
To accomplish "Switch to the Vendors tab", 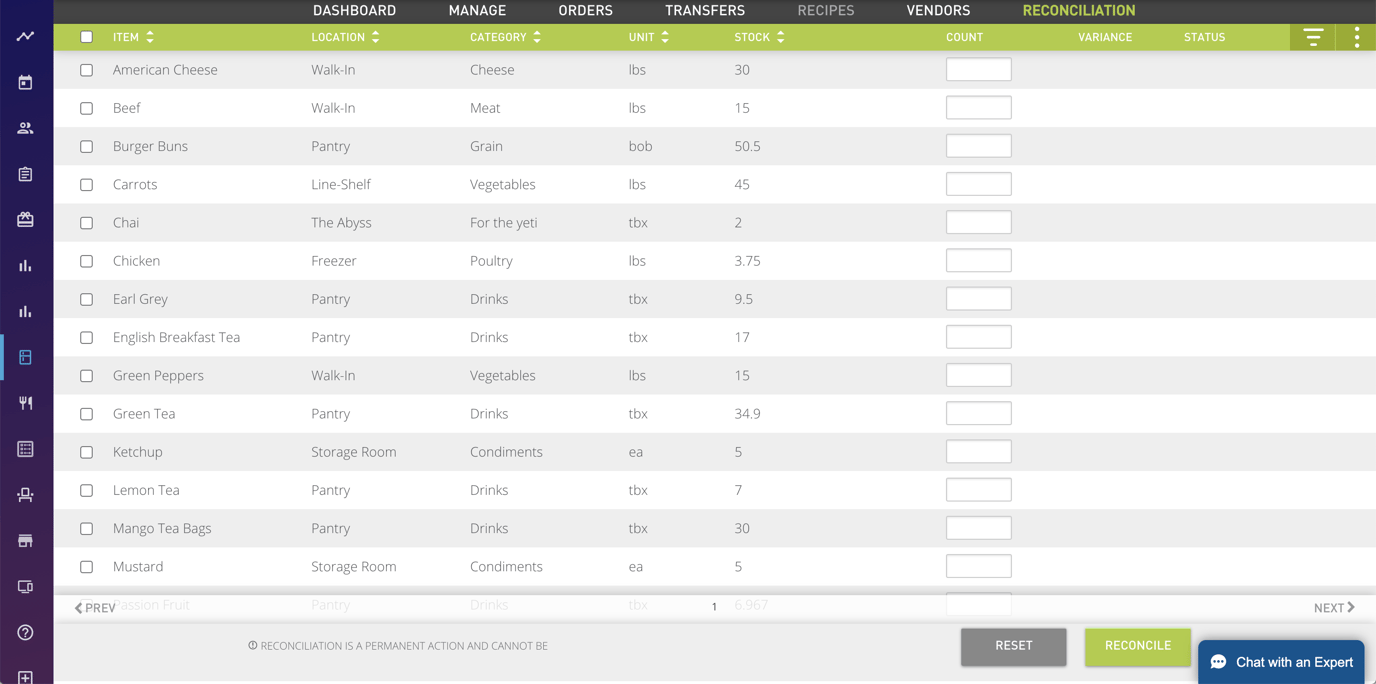I will point(937,11).
